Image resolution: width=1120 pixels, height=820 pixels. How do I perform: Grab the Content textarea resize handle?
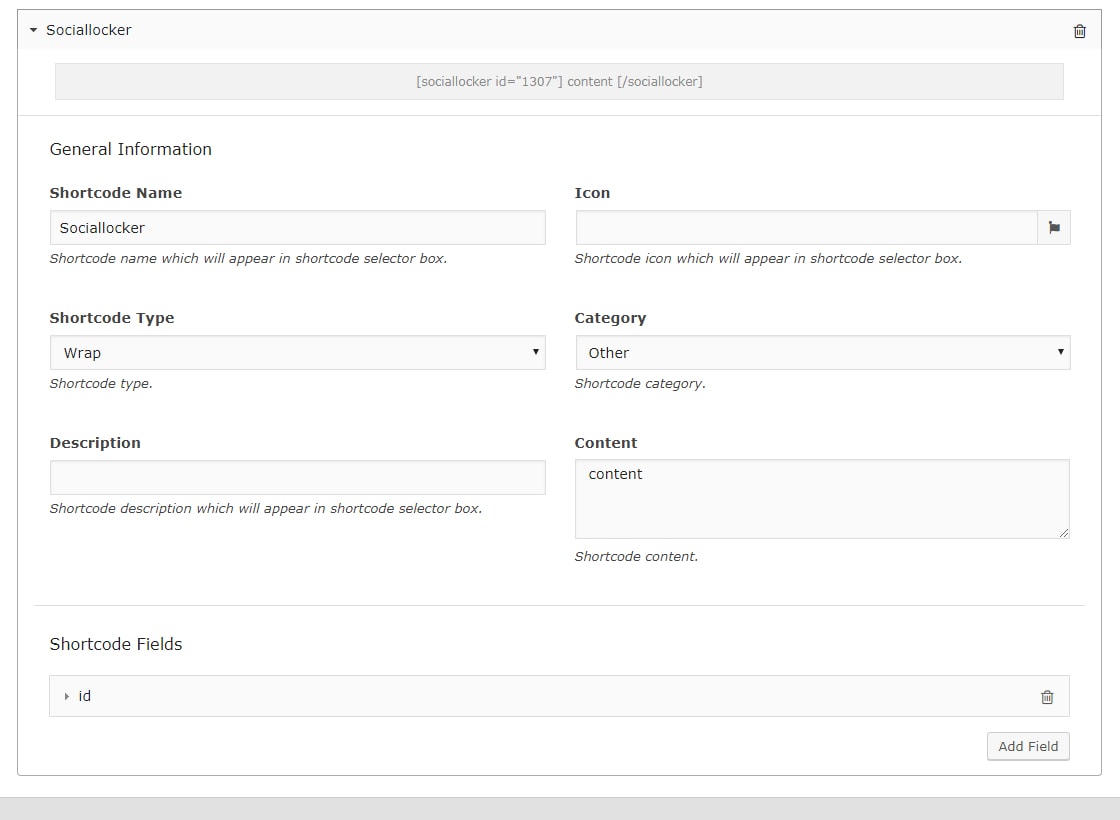(1063, 533)
